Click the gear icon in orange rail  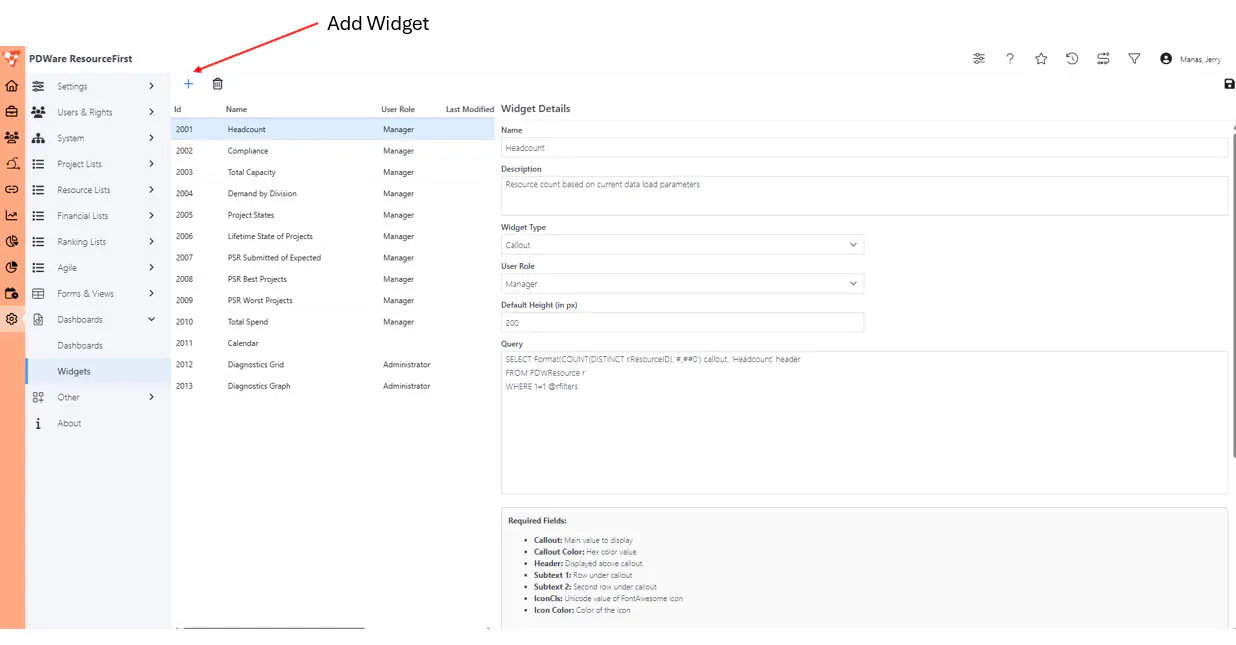[12, 320]
